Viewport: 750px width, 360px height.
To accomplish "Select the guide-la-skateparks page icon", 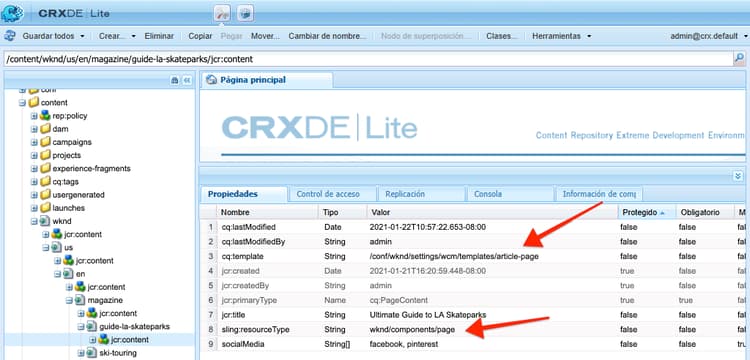I will click(91, 327).
